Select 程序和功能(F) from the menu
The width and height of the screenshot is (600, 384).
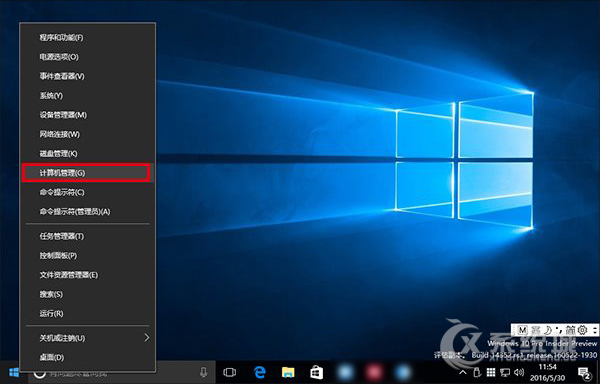click(x=88, y=37)
